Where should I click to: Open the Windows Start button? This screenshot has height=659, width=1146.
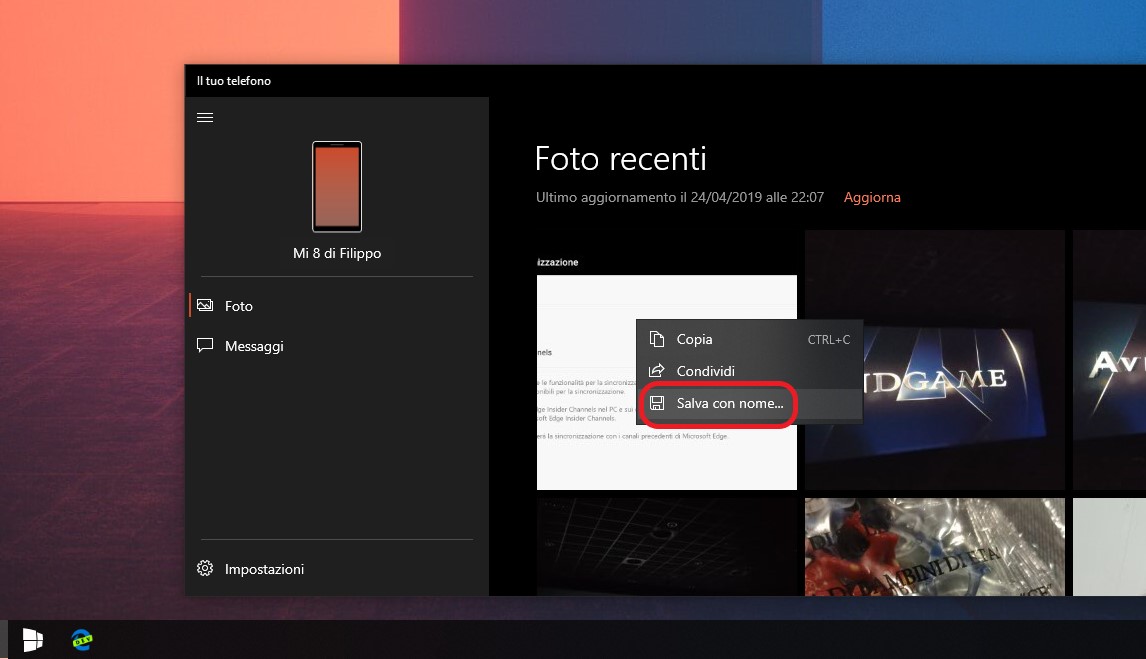32,640
